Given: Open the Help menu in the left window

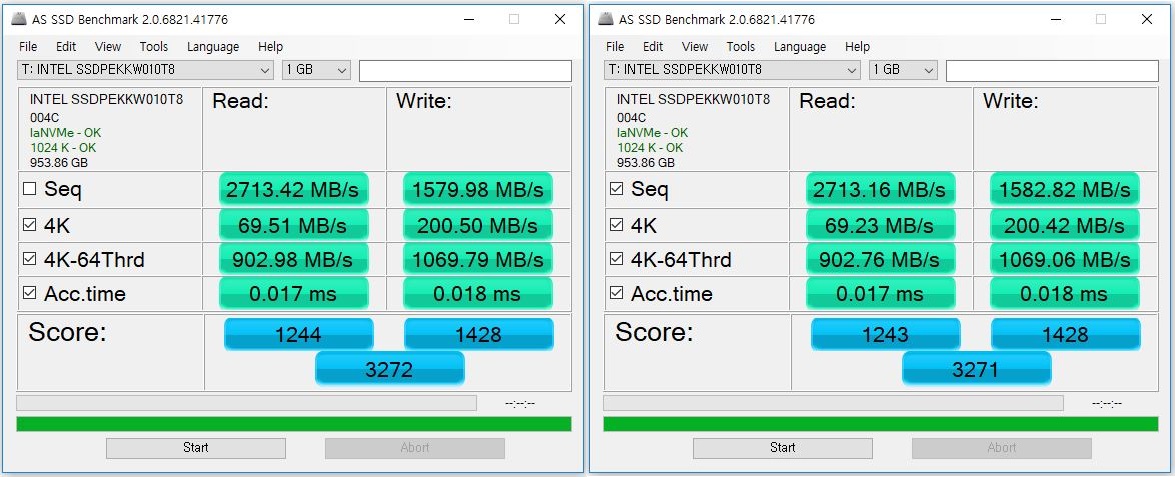Looking at the screenshot, I should (x=271, y=46).
